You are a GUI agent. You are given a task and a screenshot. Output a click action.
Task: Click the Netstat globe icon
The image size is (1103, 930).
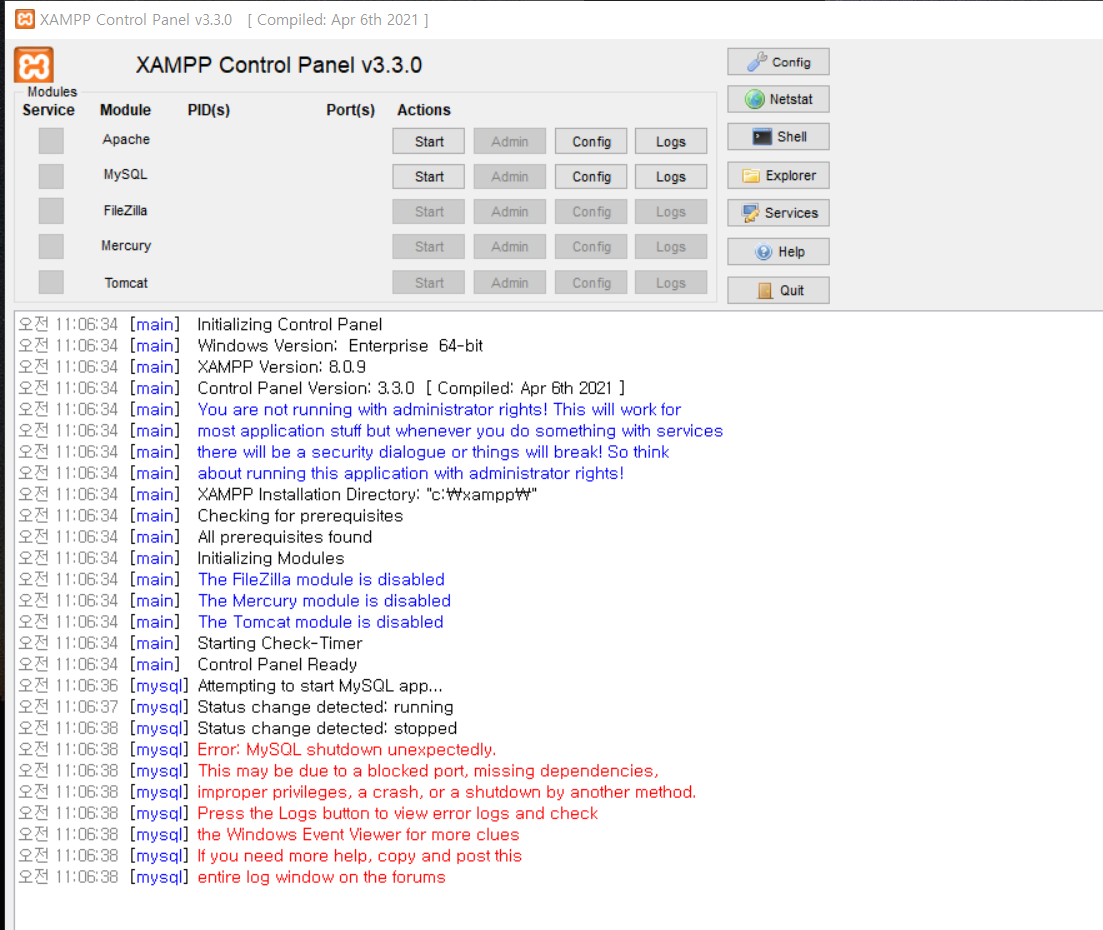755,99
